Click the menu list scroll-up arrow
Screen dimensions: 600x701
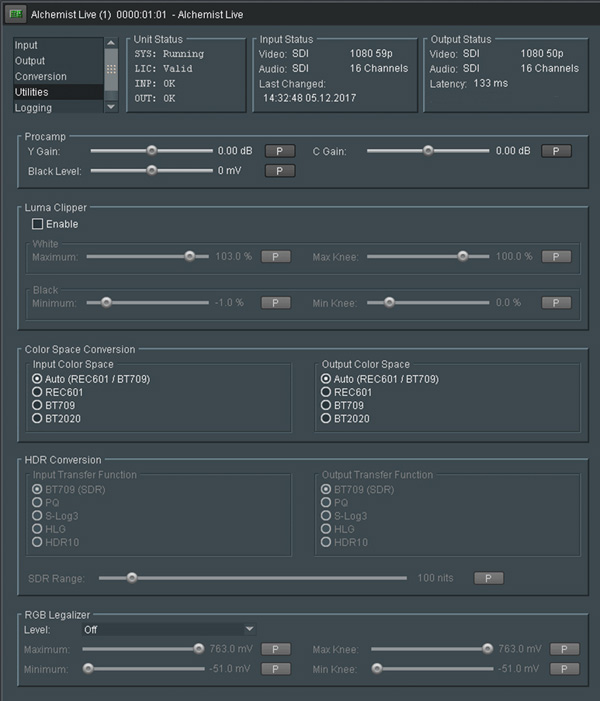tap(111, 43)
